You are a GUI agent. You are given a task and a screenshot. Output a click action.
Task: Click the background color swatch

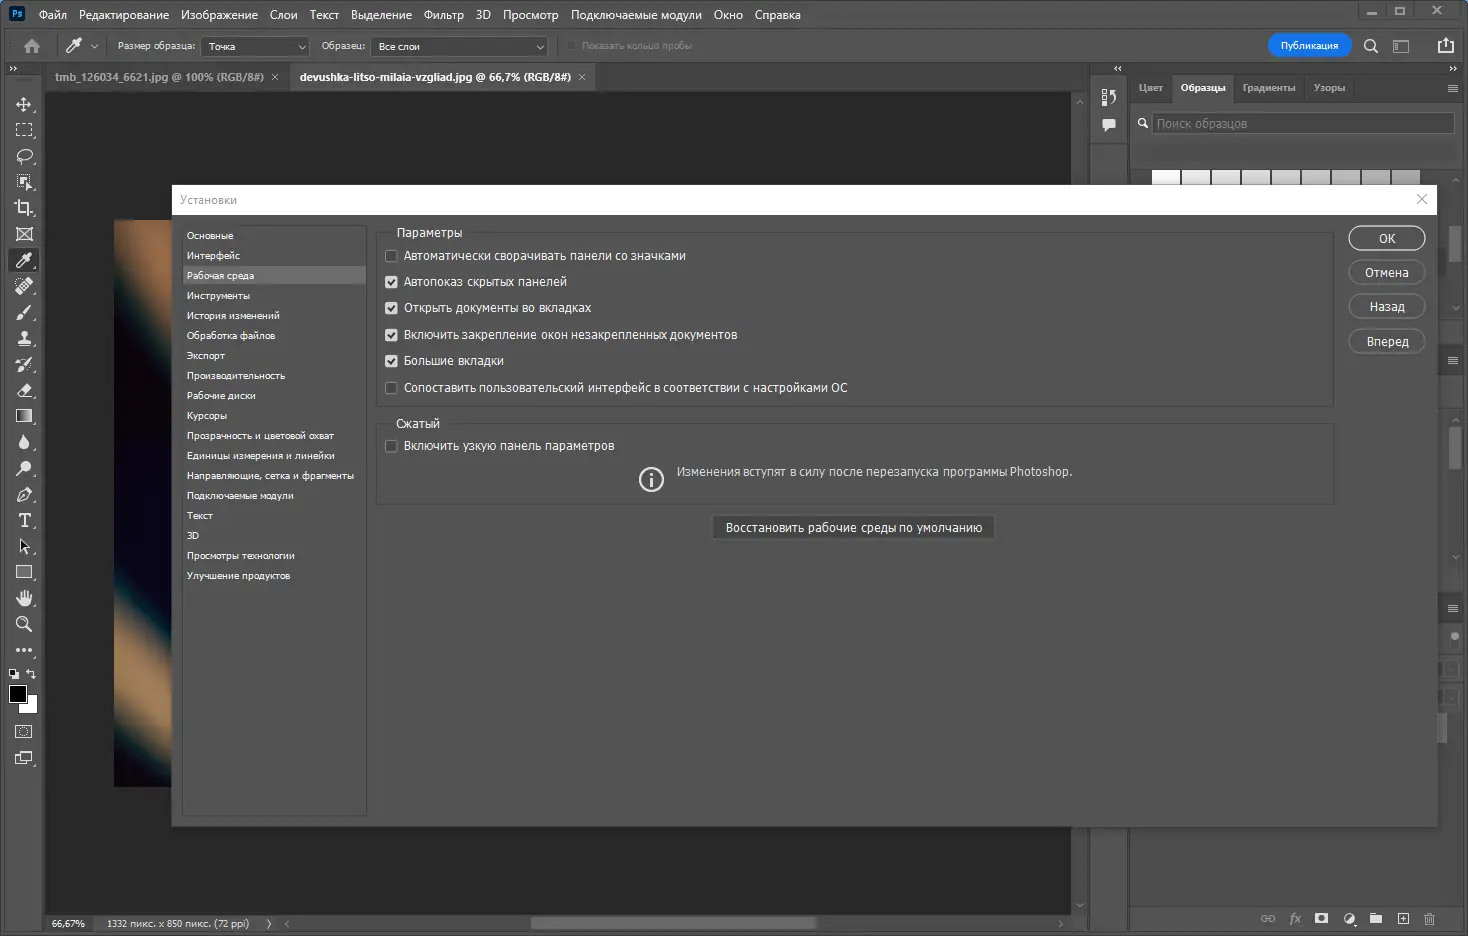point(31,706)
